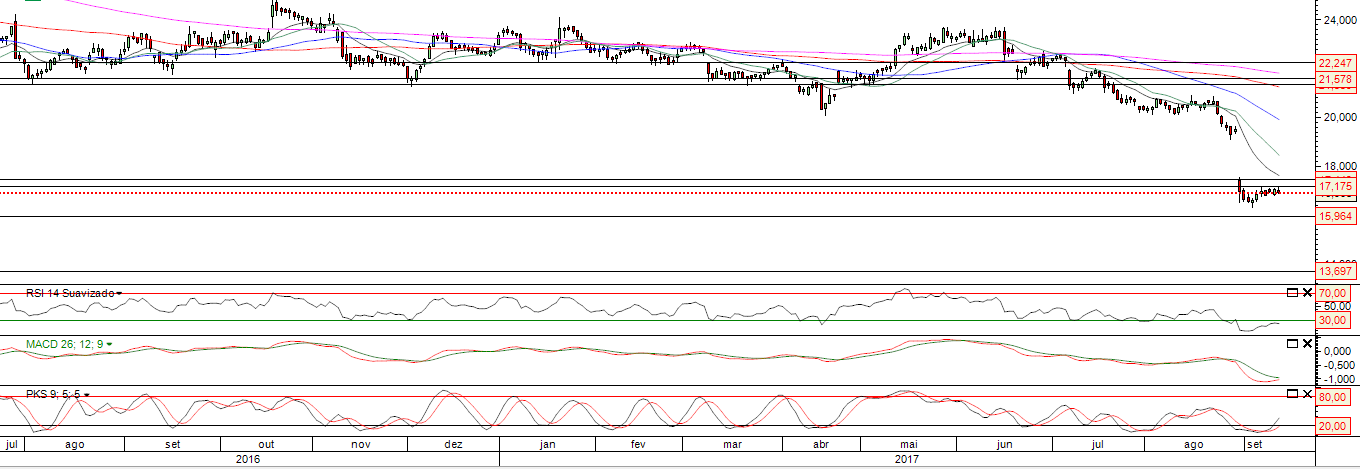Click the 21,578 price level label
This screenshot has height=470, width=1360.
coord(1336,79)
